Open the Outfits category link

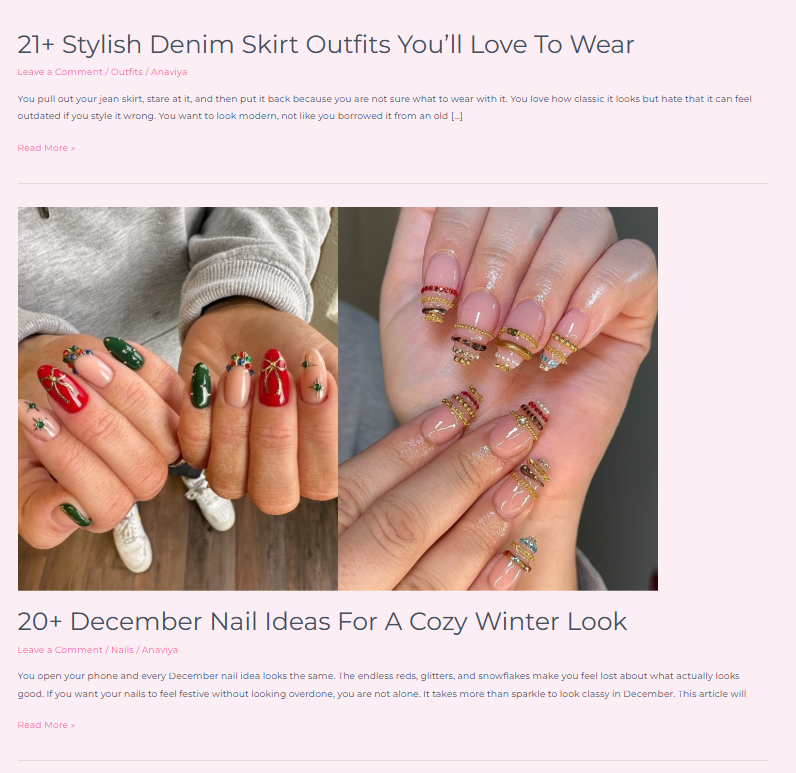click(x=126, y=72)
